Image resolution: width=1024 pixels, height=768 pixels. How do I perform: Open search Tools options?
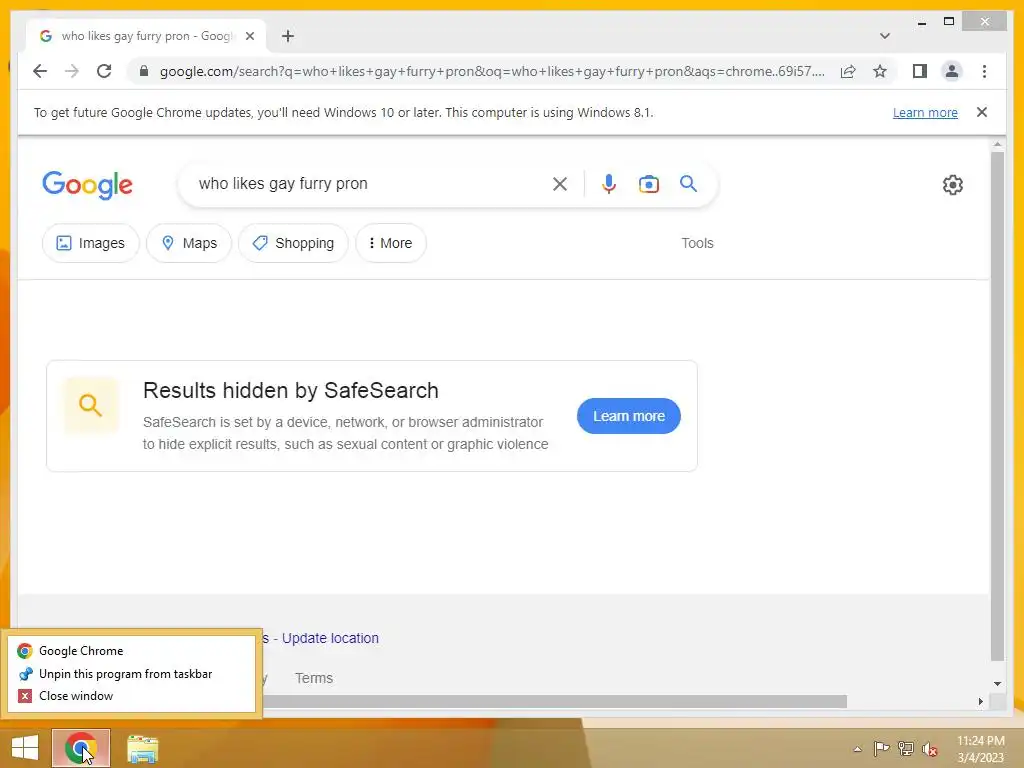coord(697,243)
